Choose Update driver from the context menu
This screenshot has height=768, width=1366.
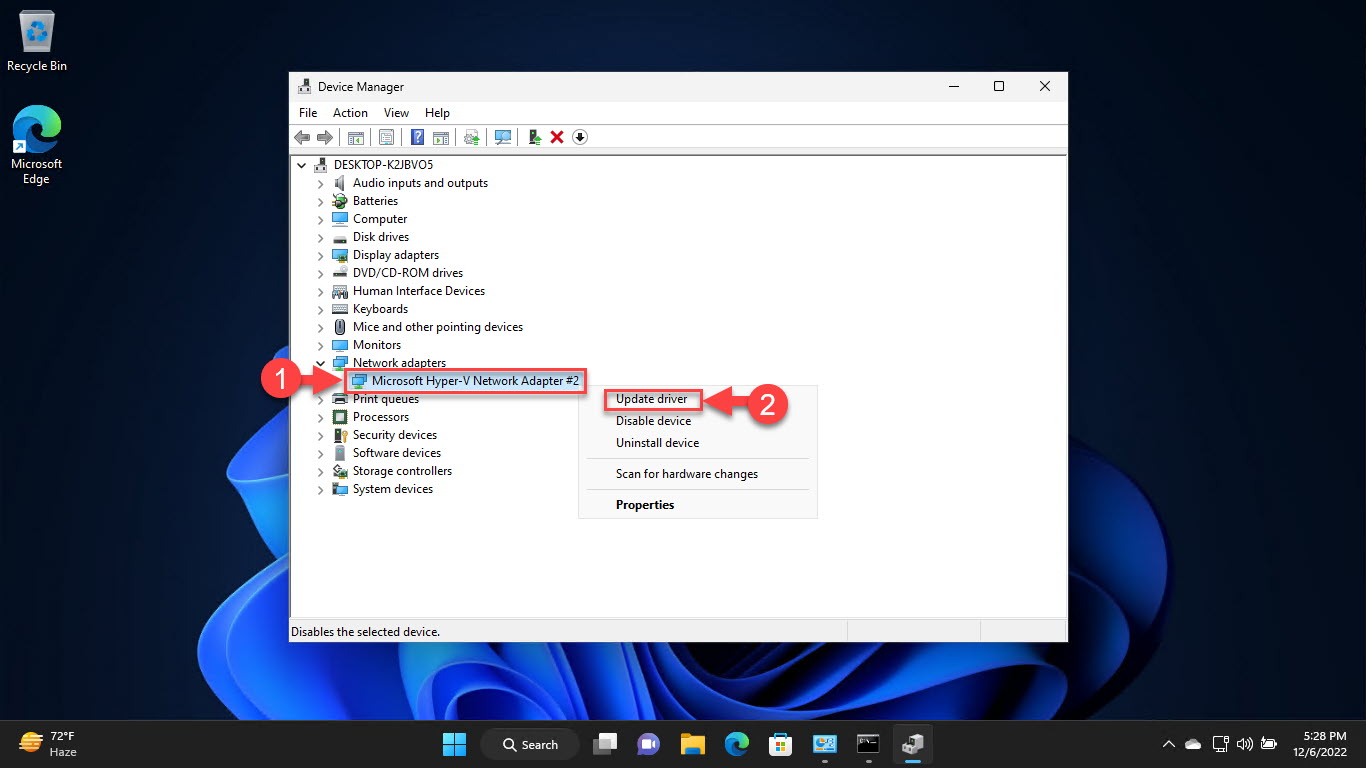tap(652, 399)
